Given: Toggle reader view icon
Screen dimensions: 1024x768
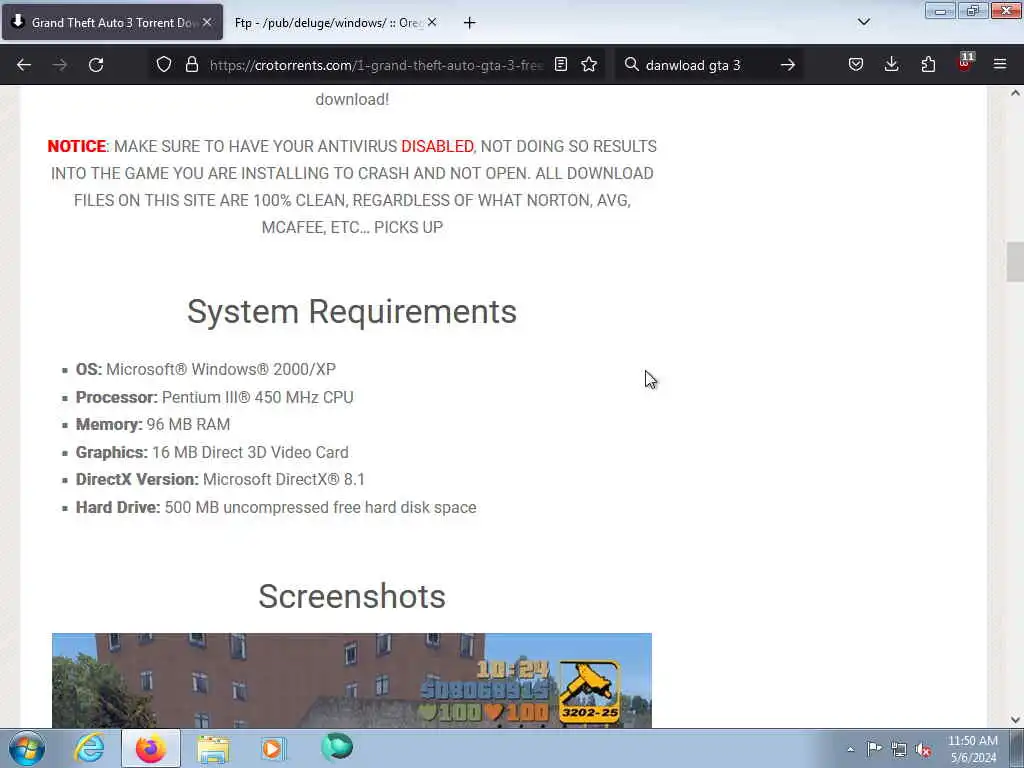Looking at the screenshot, I should 560,65.
